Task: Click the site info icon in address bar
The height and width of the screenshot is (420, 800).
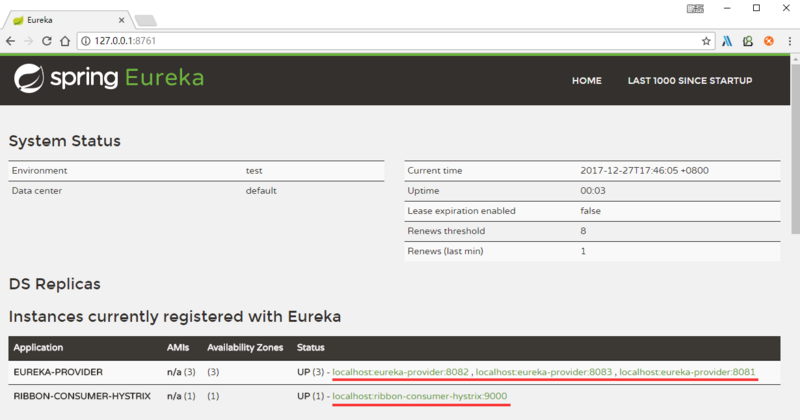Action: (86, 41)
